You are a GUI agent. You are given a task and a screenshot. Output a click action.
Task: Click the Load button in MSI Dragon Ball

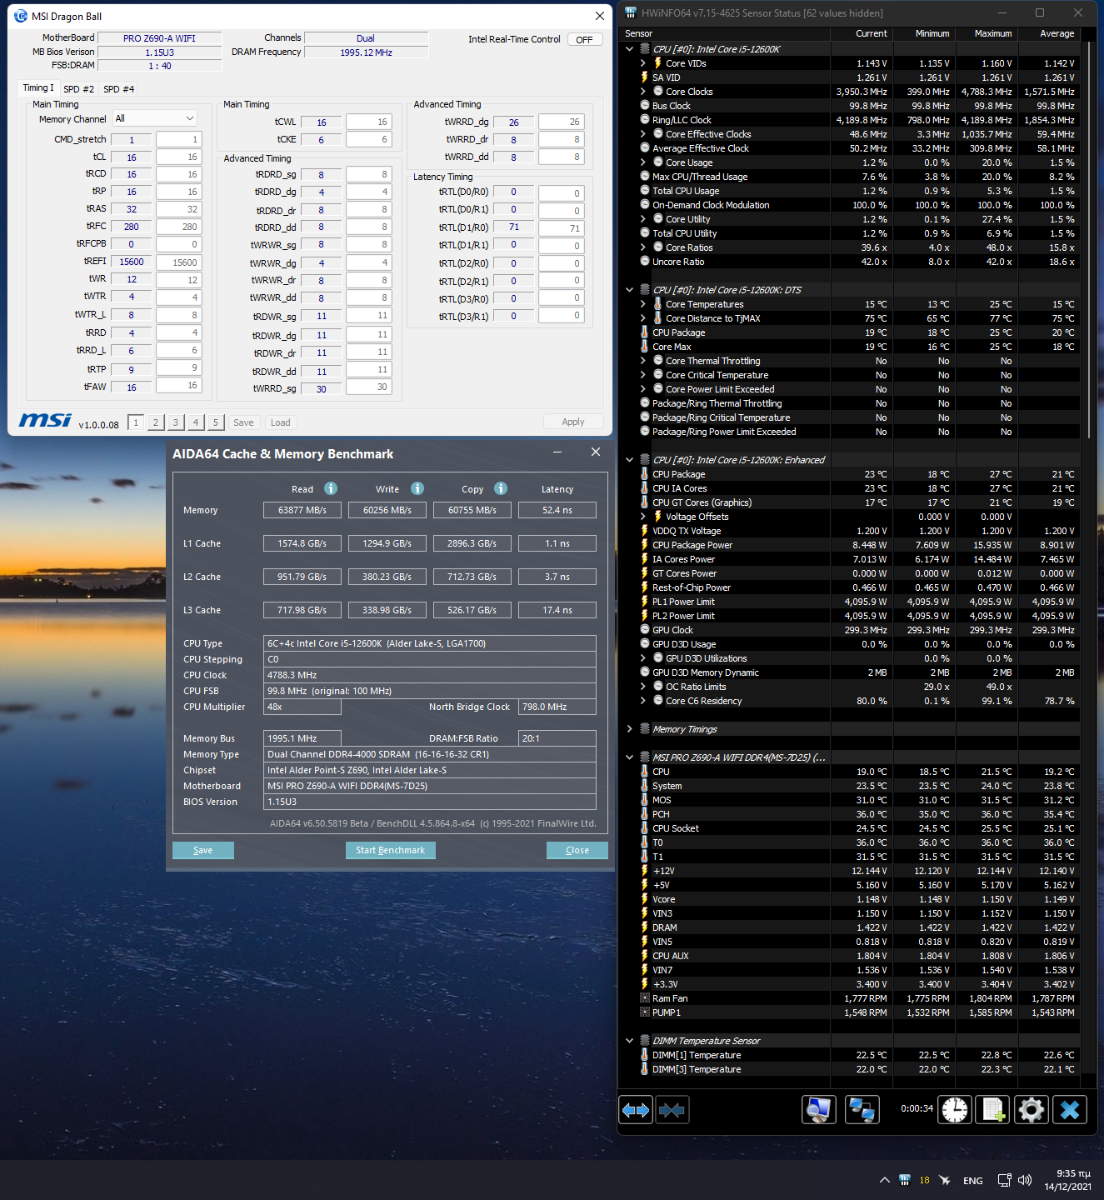pyautogui.click(x=280, y=423)
